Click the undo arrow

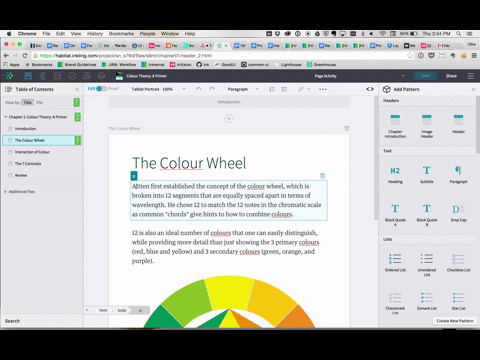[x=199, y=89]
